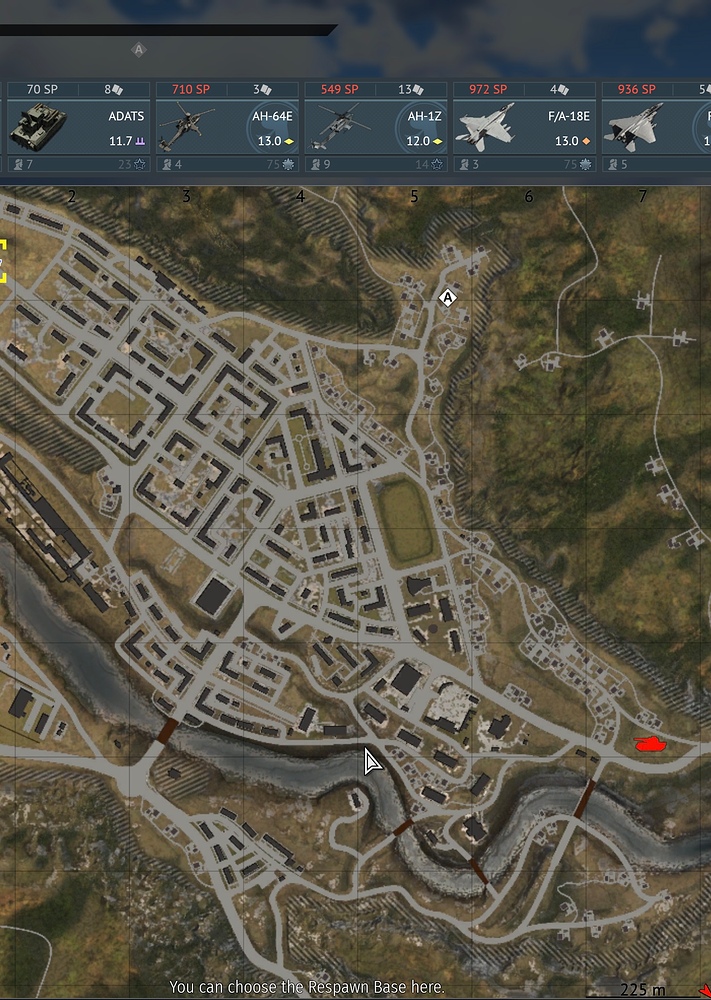Screen dimensions: 711x1000
Task: Click the diamond A objective indicator at the top
Action: pos(138,50)
